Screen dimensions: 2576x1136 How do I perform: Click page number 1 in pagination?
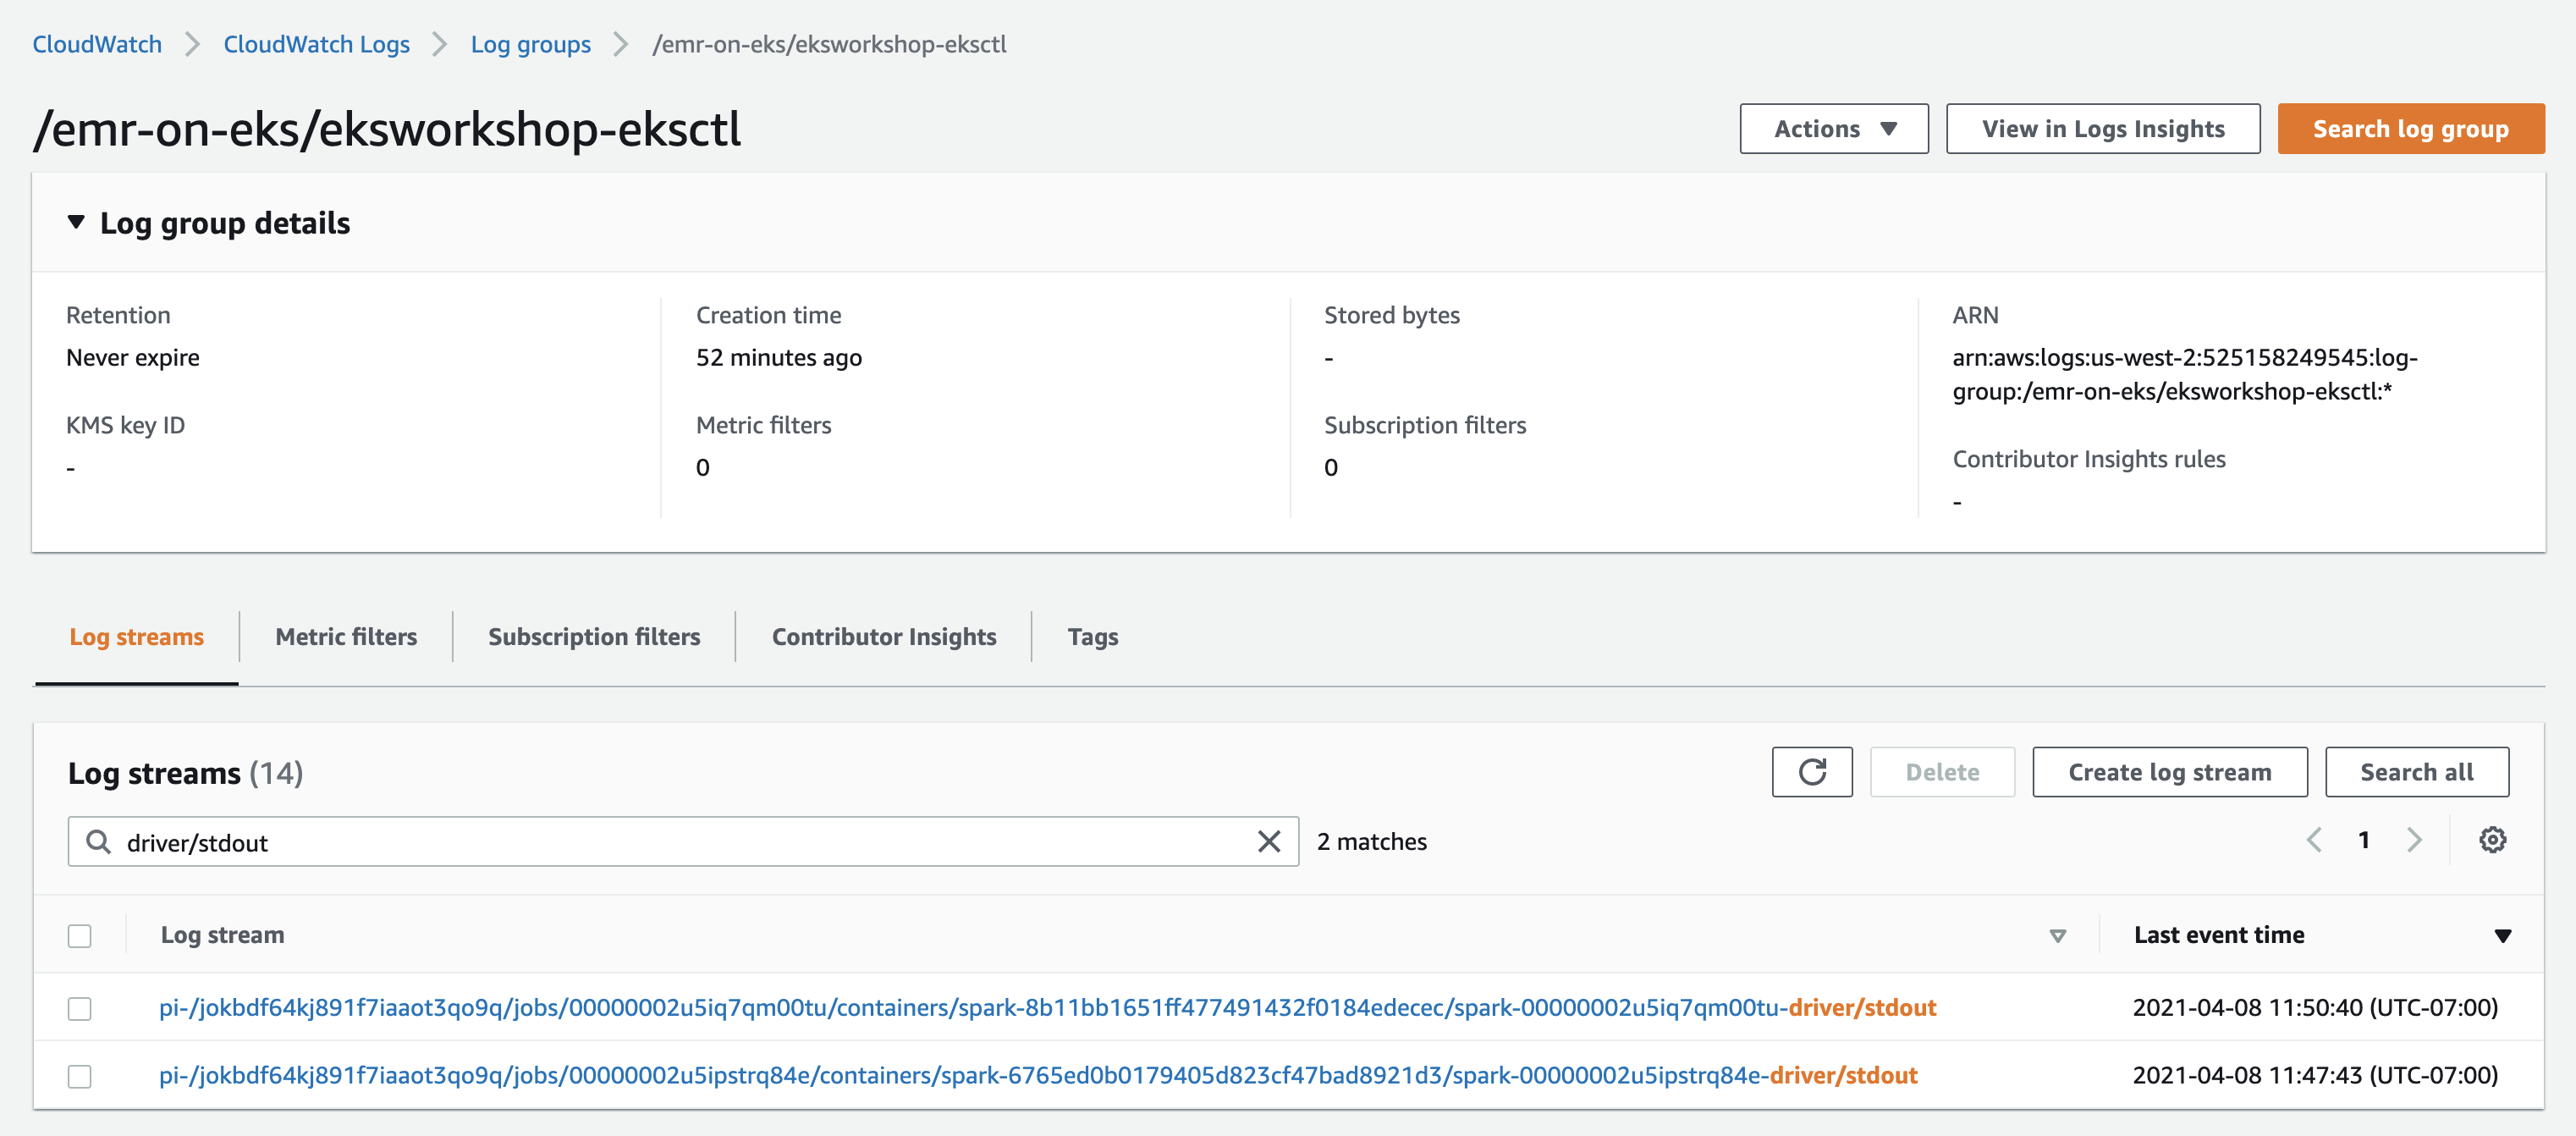pos(2364,840)
